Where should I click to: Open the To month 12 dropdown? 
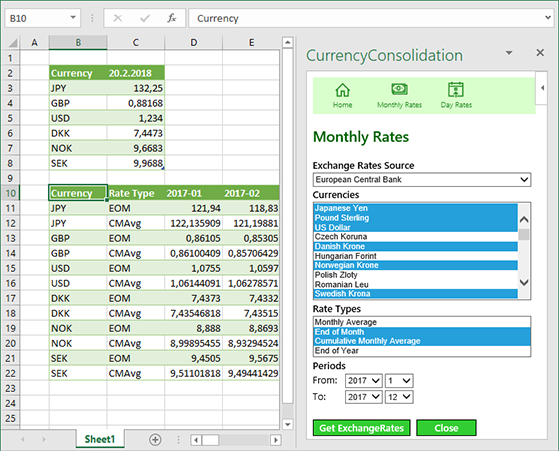(x=399, y=397)
